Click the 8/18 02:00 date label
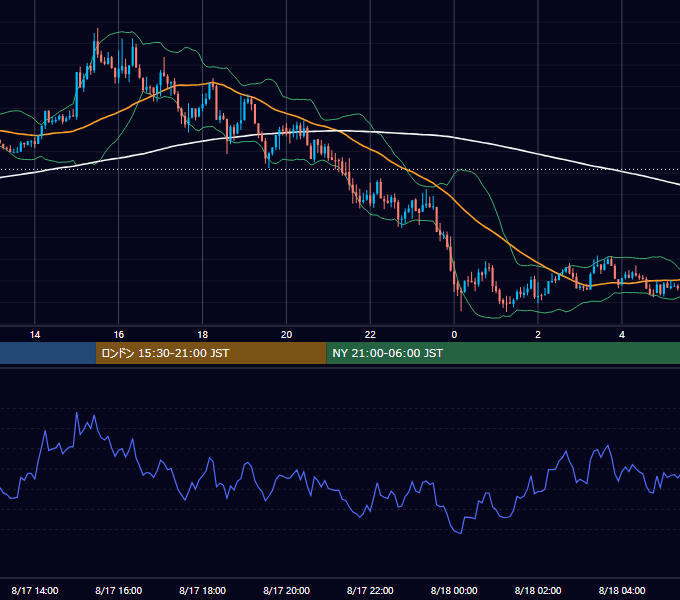This screenshot has width=680, height=600. [x=538, y=590]
